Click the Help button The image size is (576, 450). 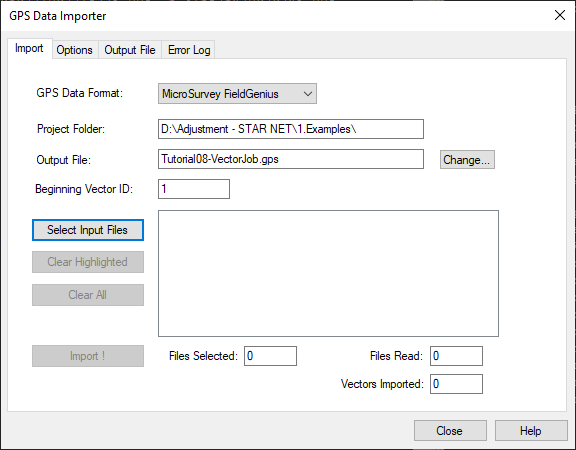pos(531,431)
